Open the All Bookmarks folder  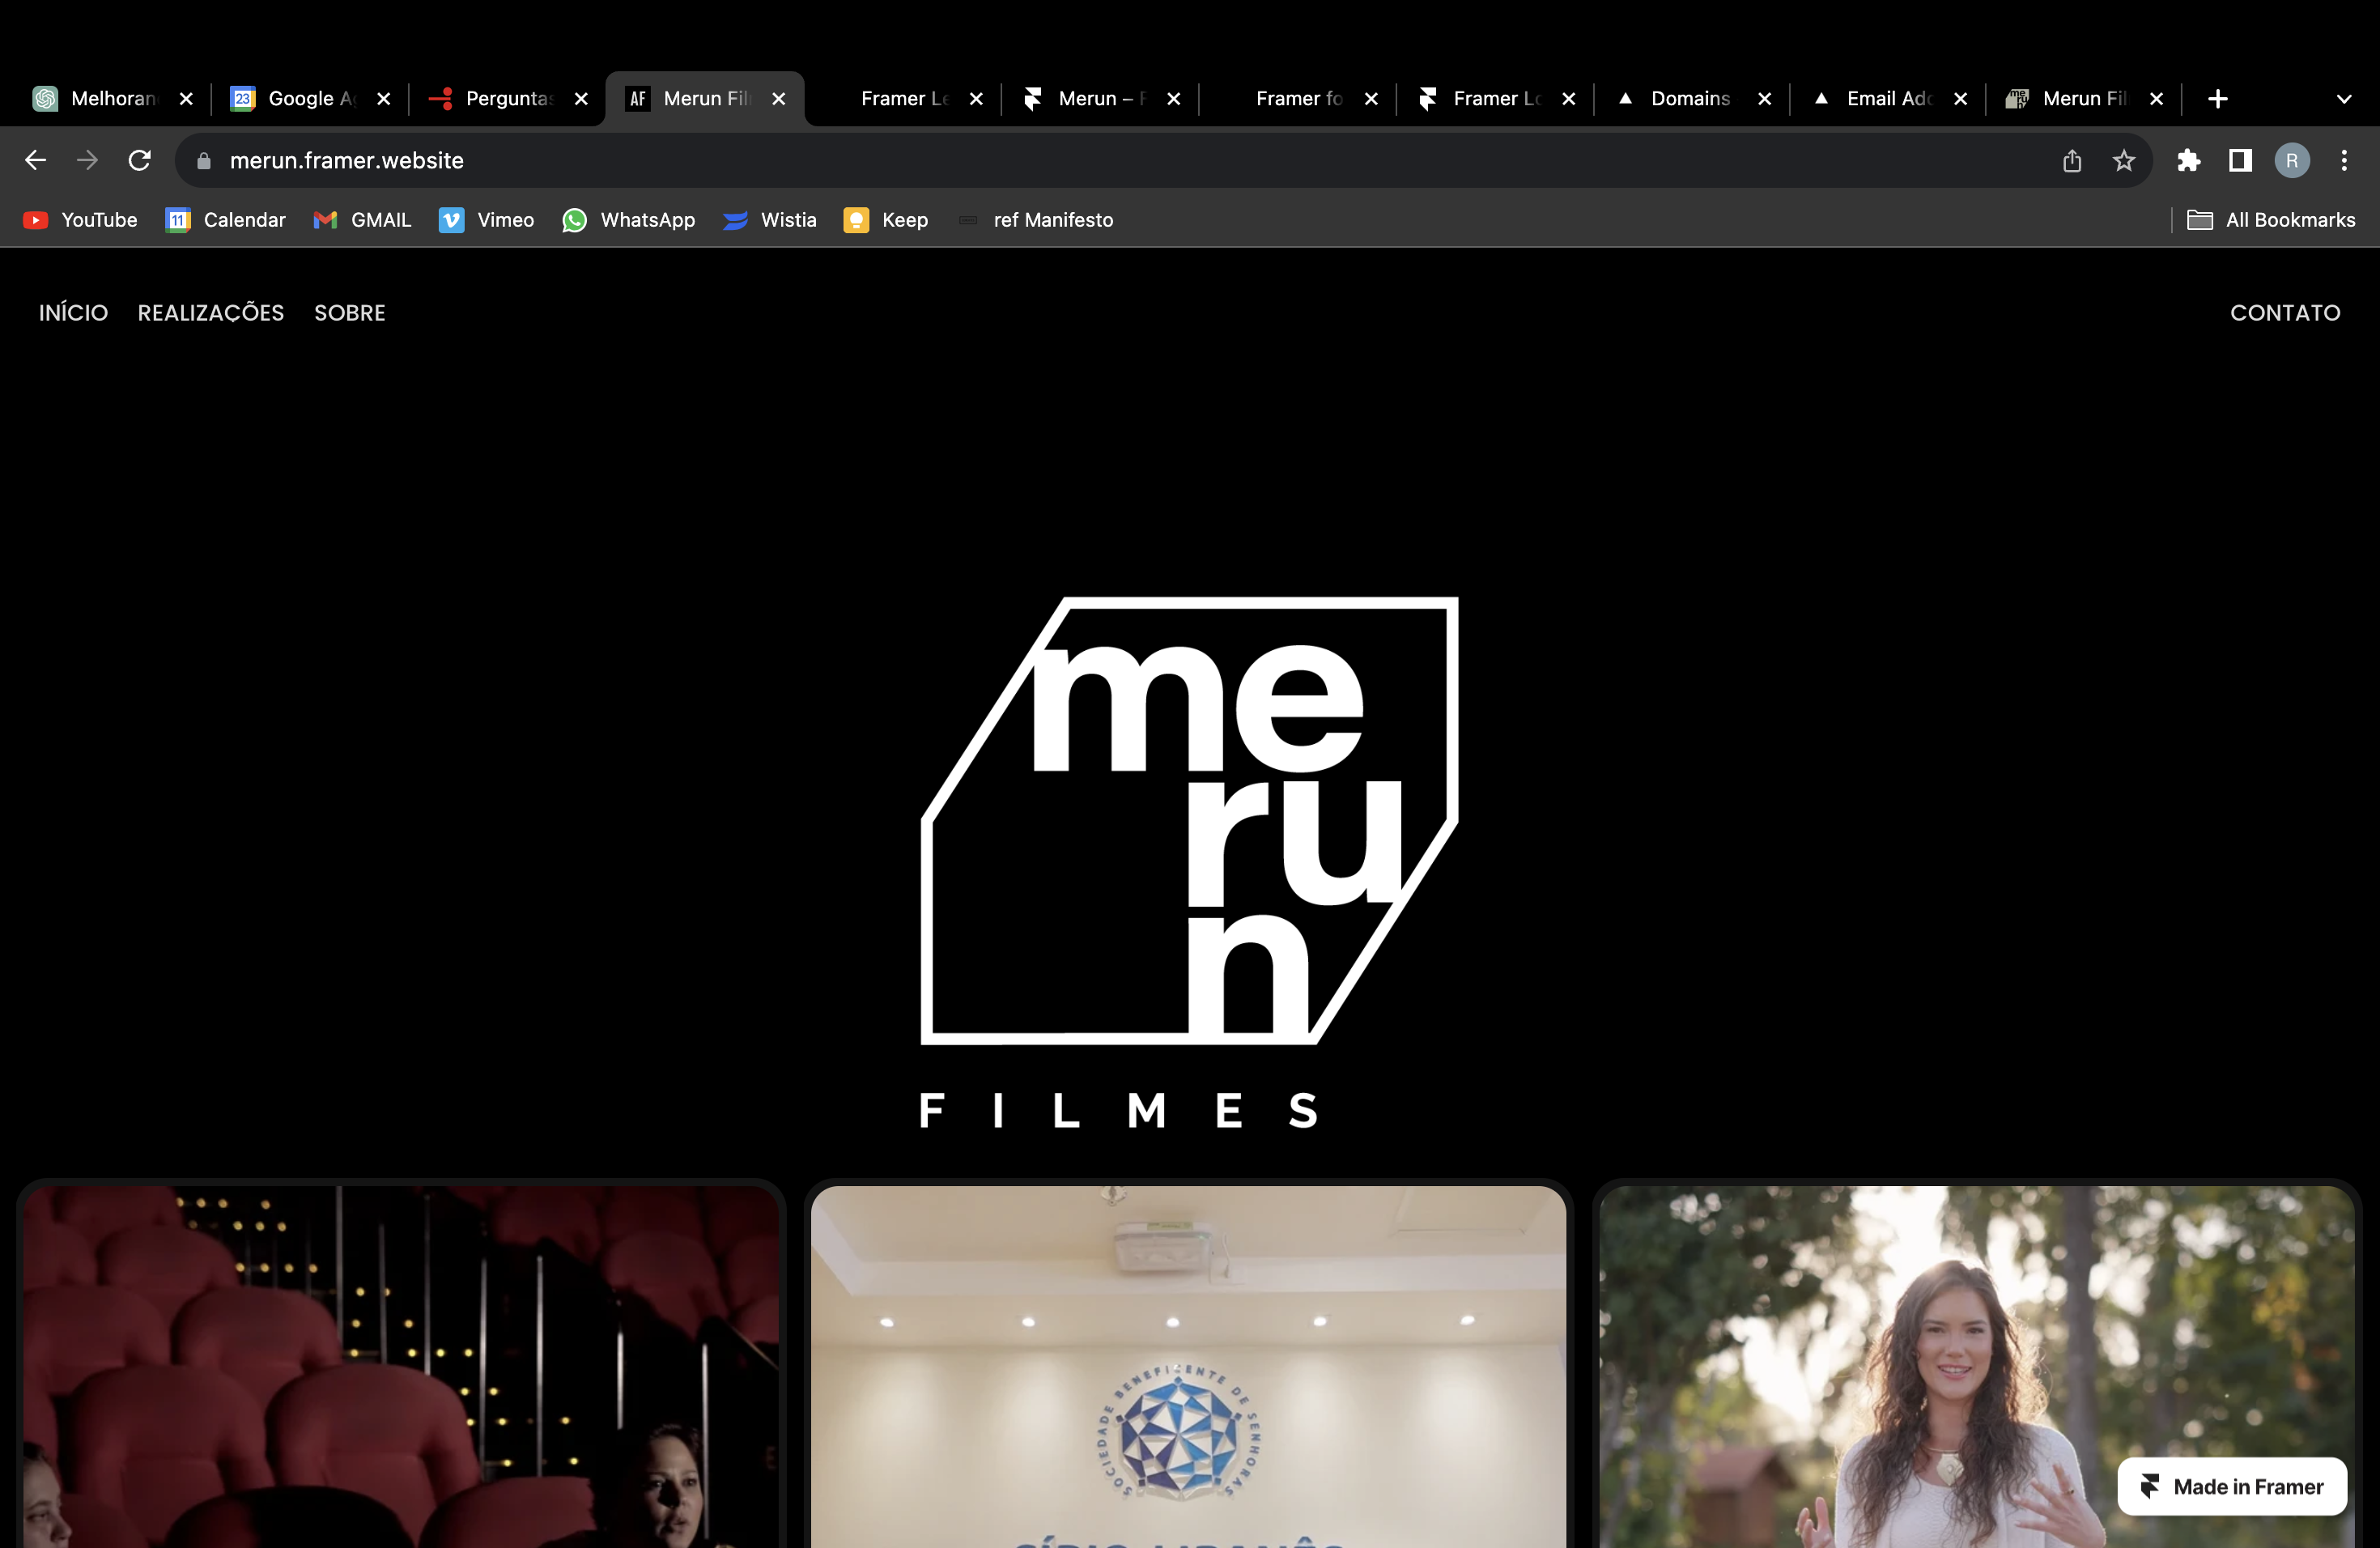point(2271,220)
